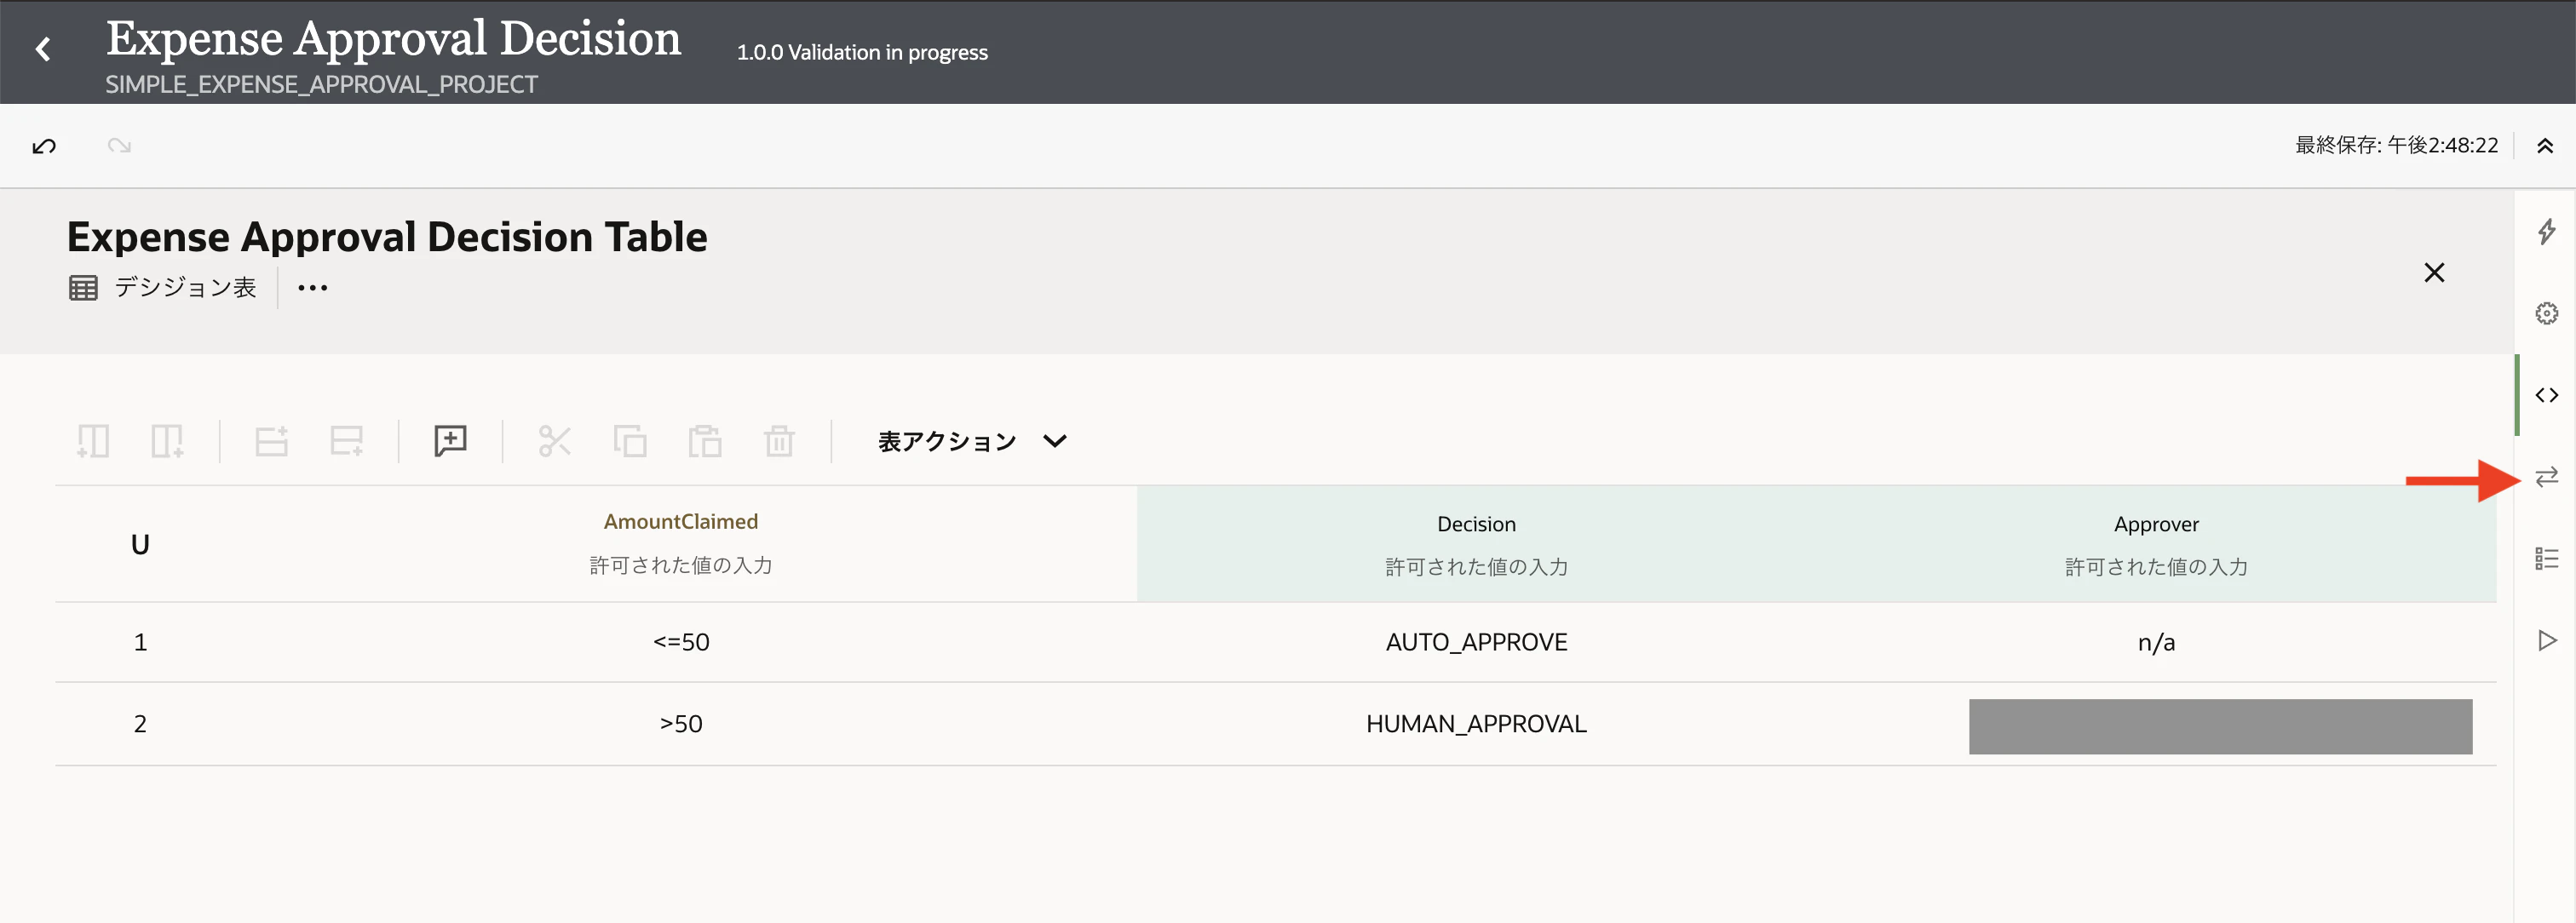Collapse the toolbar with double chevron
This screenshot has width=2576, height=923.
coord(2545,146)
